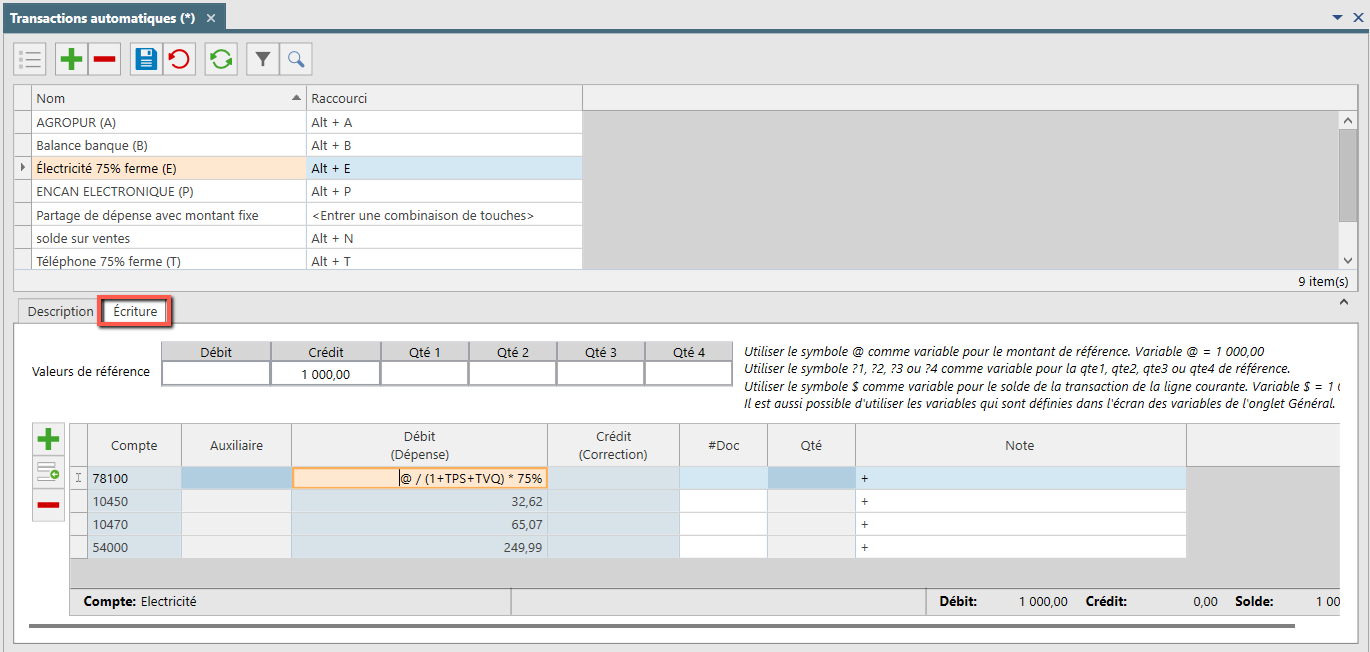The width and height of the screenshot is (1370, 652).
Task: Click the Débit reference value field
Action: click(x=216, y=374)
